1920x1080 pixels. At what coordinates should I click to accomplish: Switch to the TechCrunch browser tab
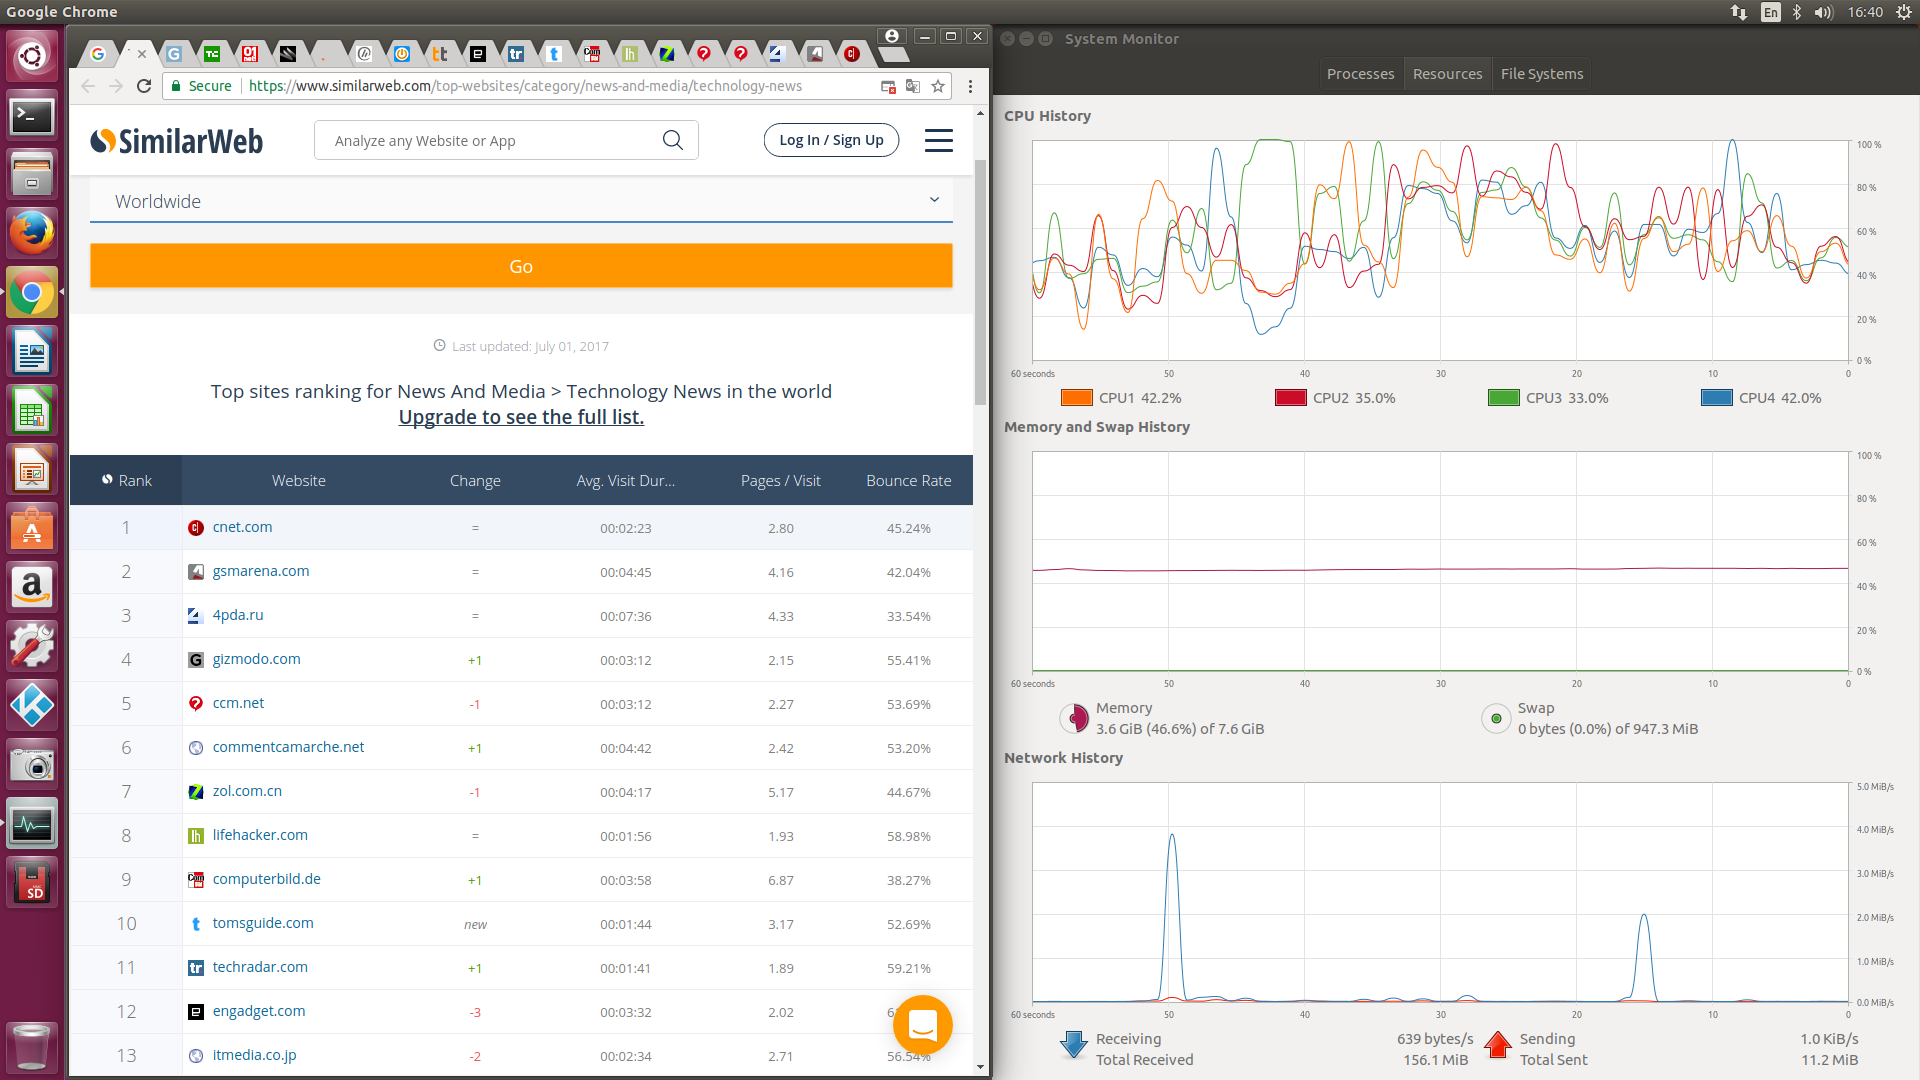212,54
